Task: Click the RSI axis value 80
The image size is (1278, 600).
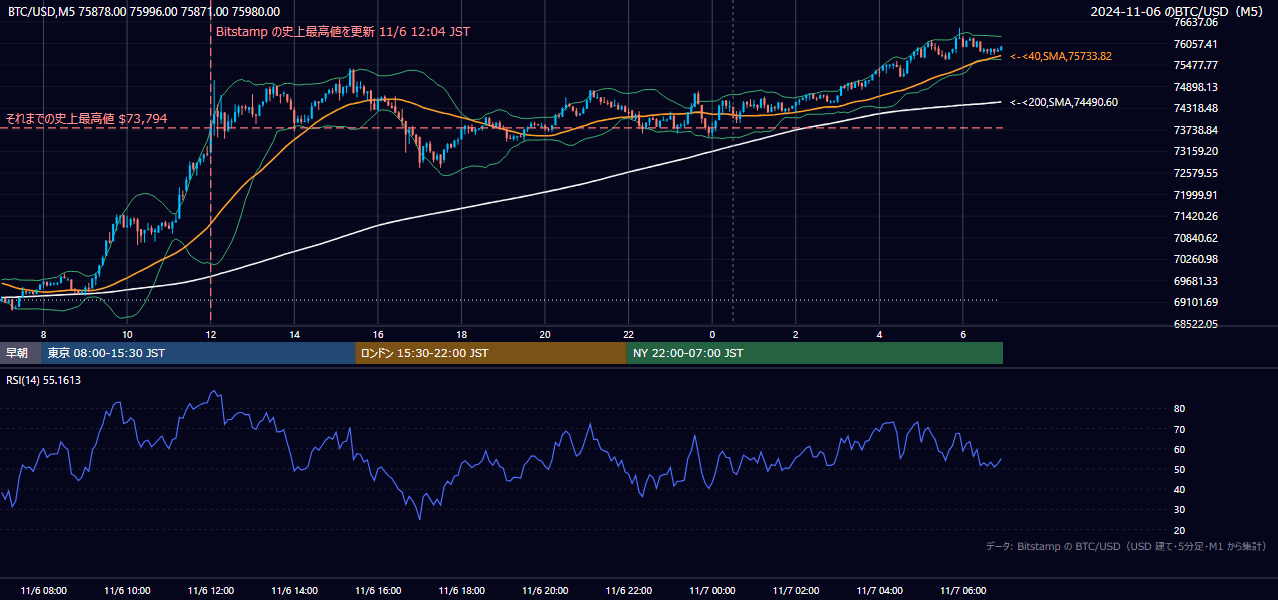Action: tap(1180, 409)
